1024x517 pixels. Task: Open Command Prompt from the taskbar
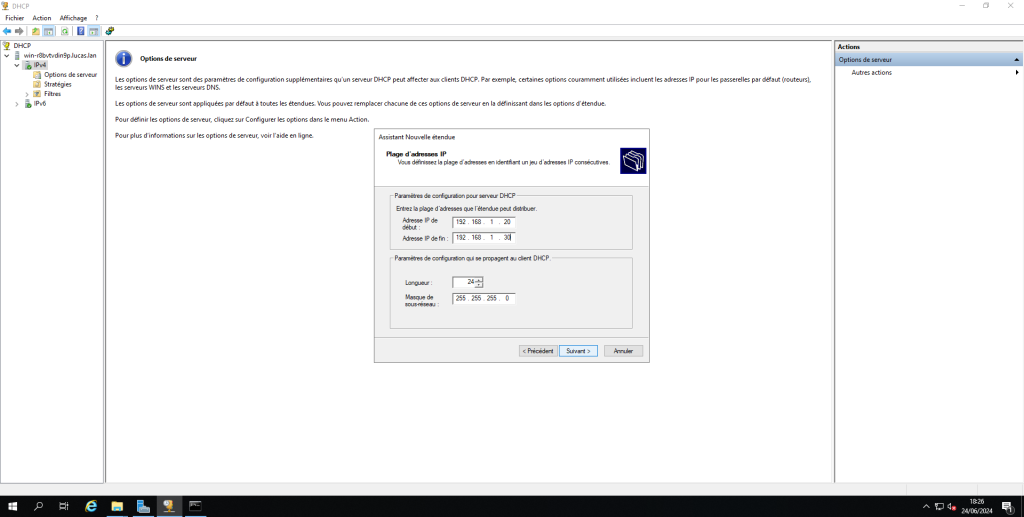[x=195, y=506]
